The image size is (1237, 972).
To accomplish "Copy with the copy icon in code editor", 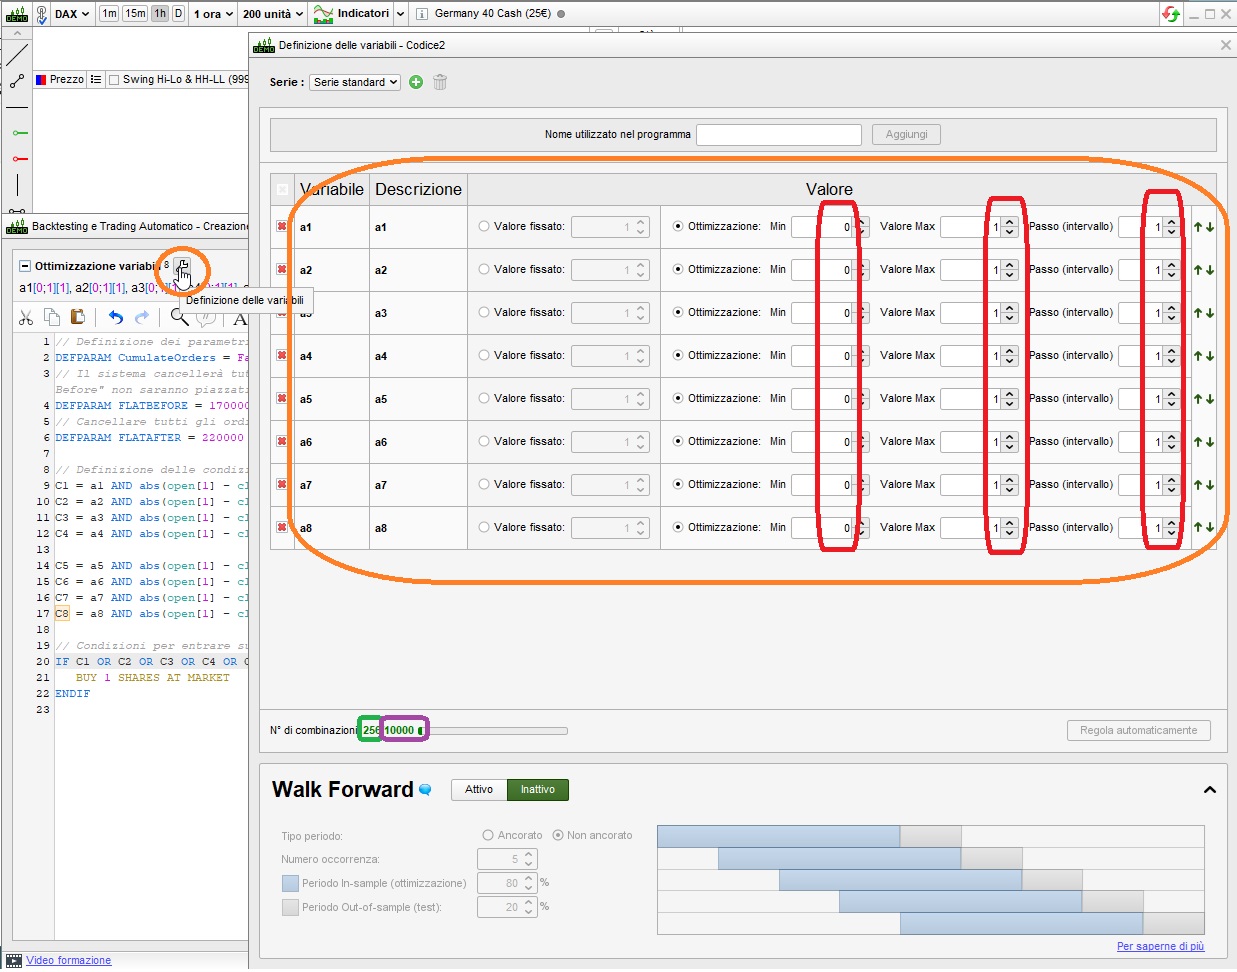I will (x=52, y=317).
